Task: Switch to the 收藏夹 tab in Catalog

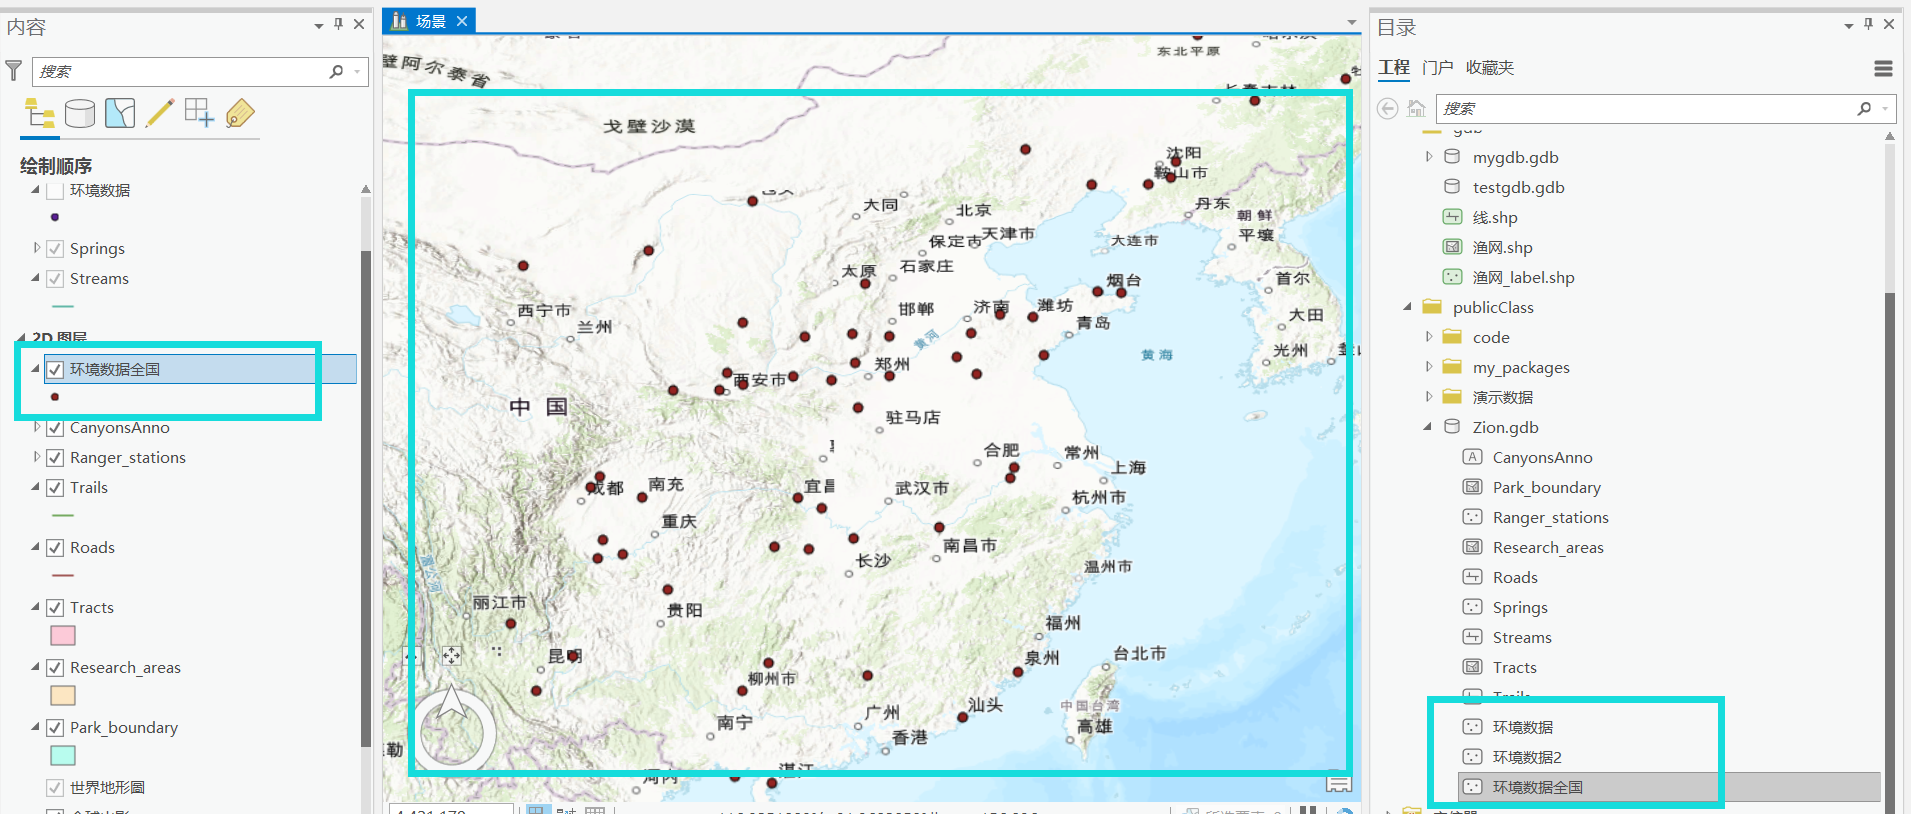Action: pos(1490,67)
